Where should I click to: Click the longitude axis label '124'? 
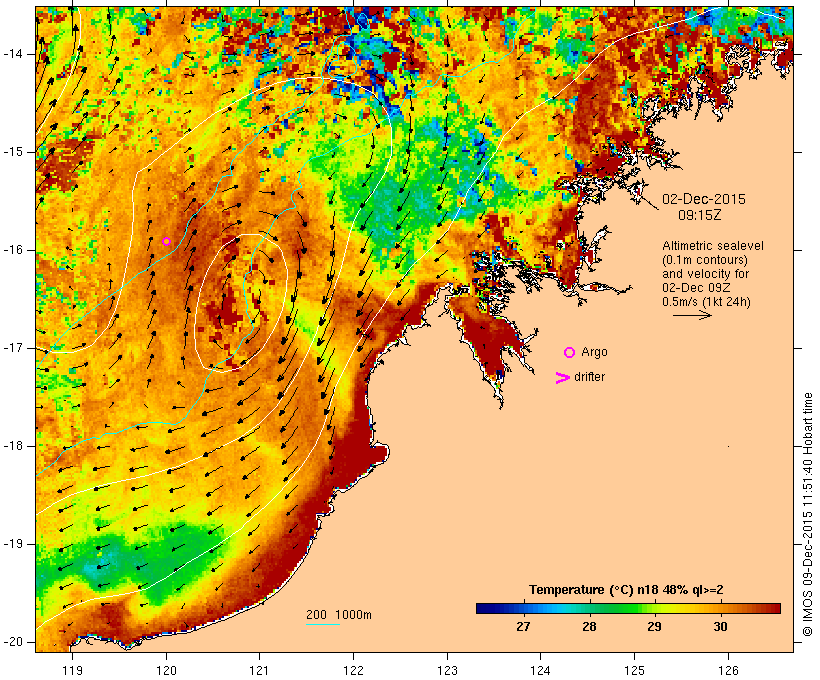[x=540, y=670]
